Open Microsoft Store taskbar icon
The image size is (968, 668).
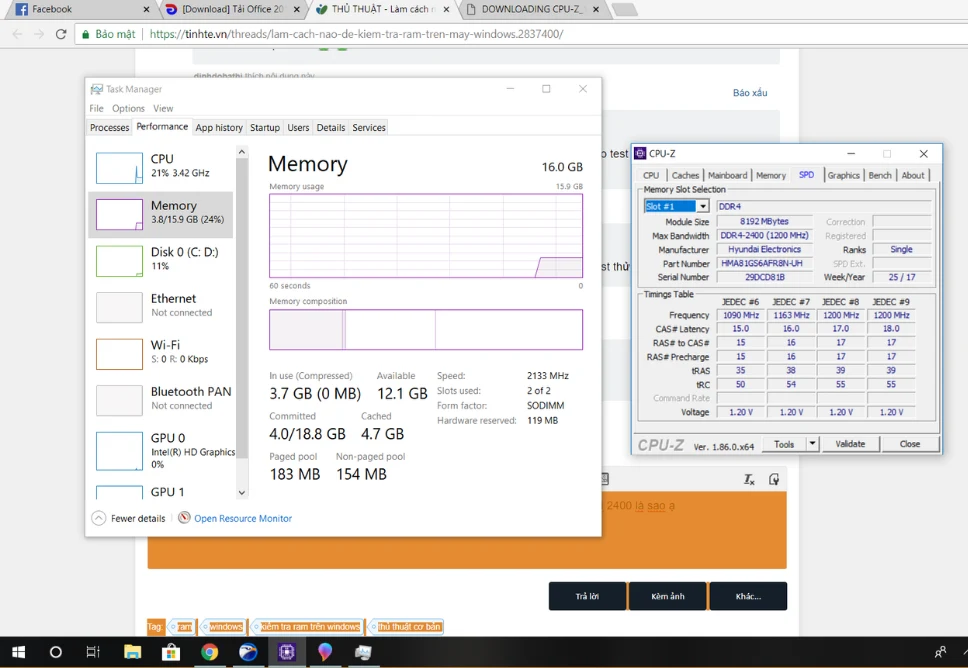point(171,652)
